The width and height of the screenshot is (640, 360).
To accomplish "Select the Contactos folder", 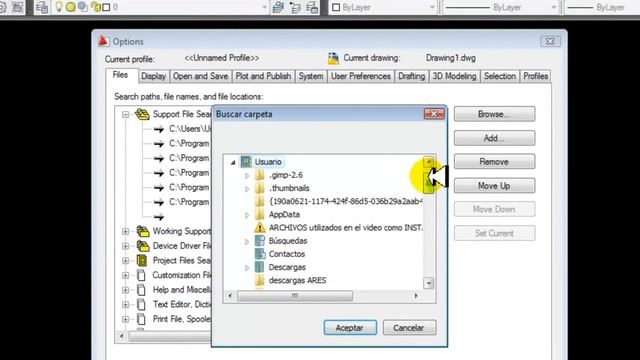I will click(287, 254).
